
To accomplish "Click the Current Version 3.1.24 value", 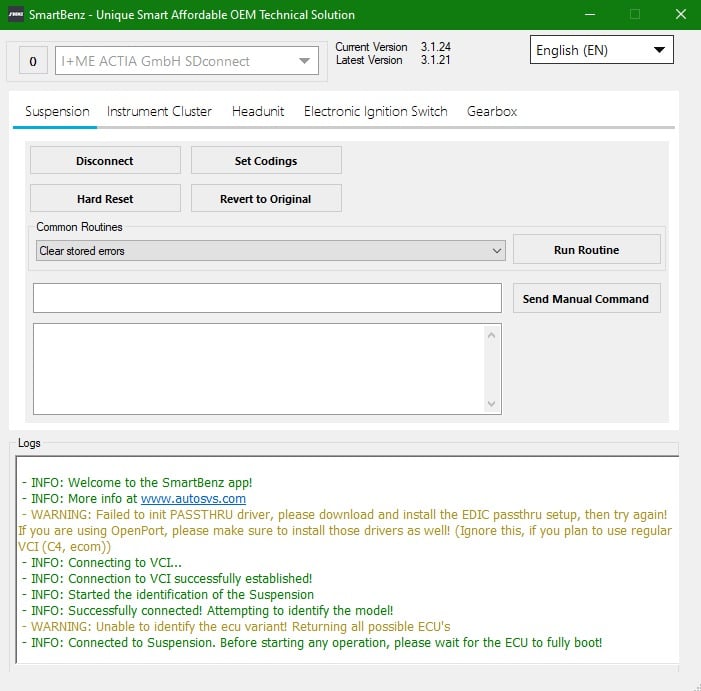I will click(x=435, y=47).
